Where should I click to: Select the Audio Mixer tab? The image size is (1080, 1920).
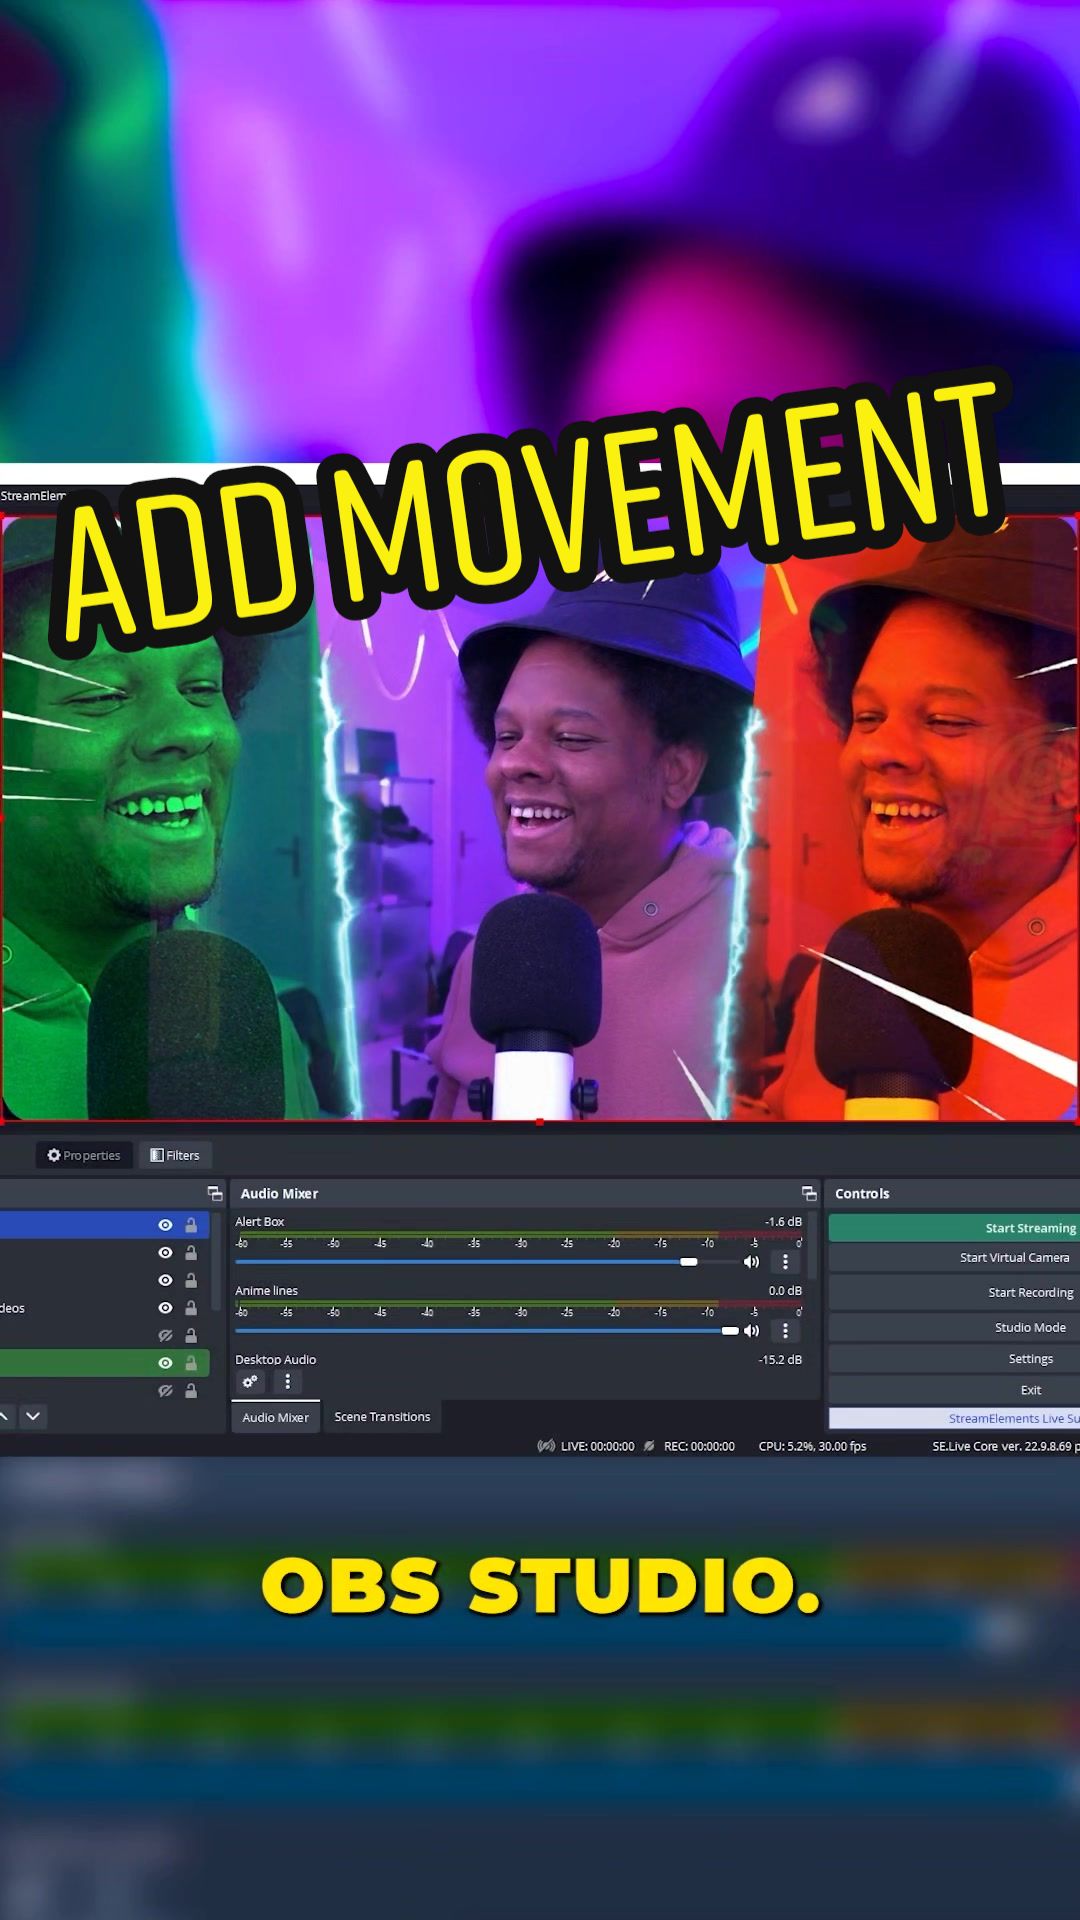(275, 1417)
